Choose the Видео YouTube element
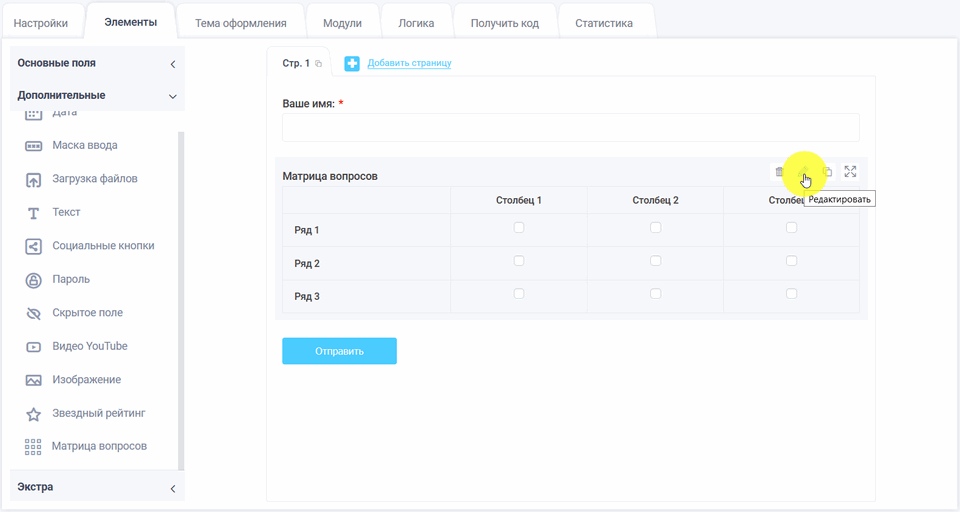Image resolution: width=960 pixels, height=512 pixels. pyautogui.click(x=89, y=346)
